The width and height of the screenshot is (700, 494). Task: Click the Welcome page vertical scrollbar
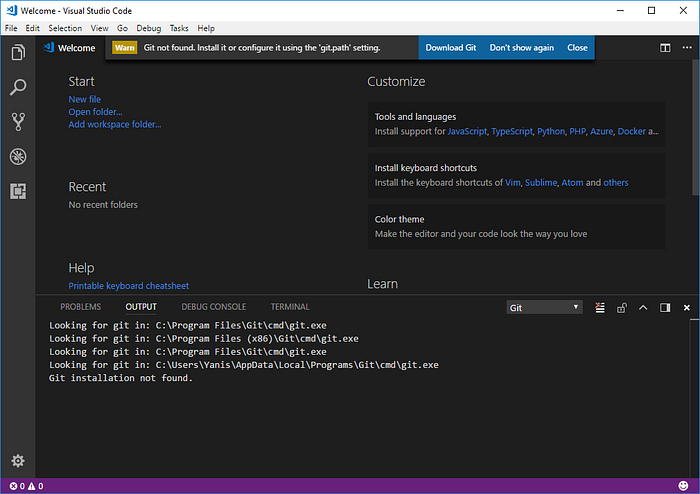(696, 127)
